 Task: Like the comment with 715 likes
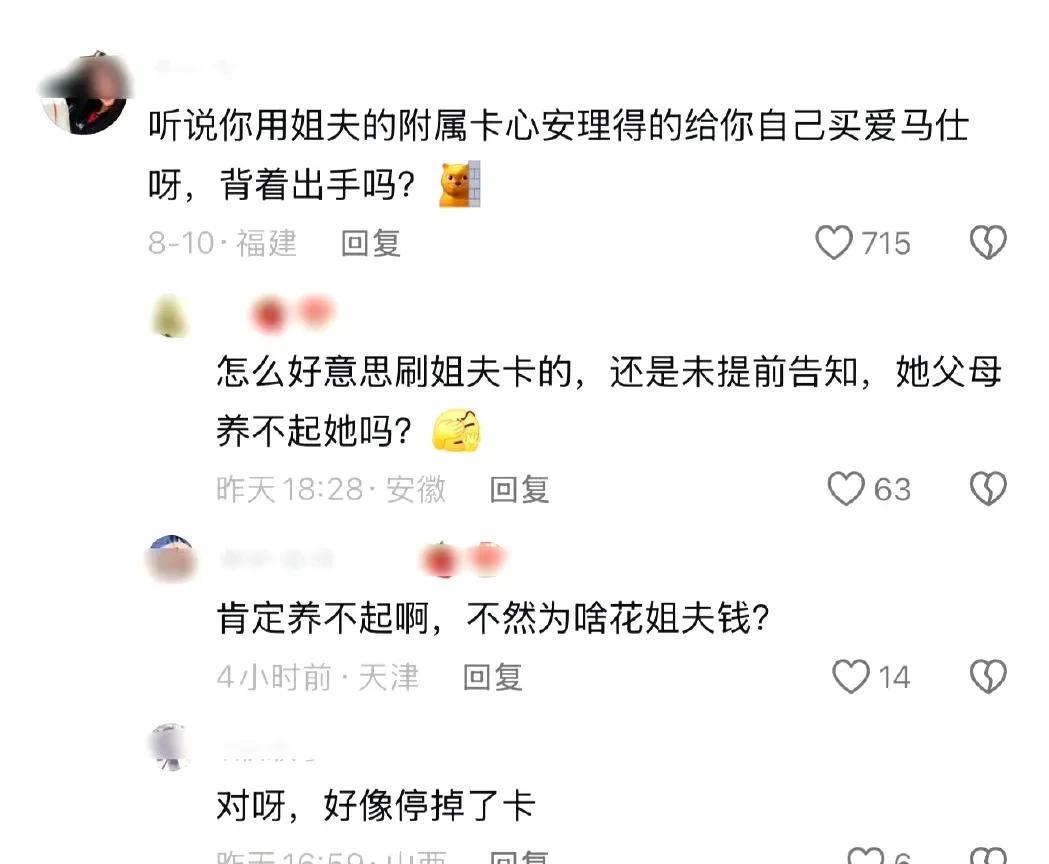(x=833, y=242)
